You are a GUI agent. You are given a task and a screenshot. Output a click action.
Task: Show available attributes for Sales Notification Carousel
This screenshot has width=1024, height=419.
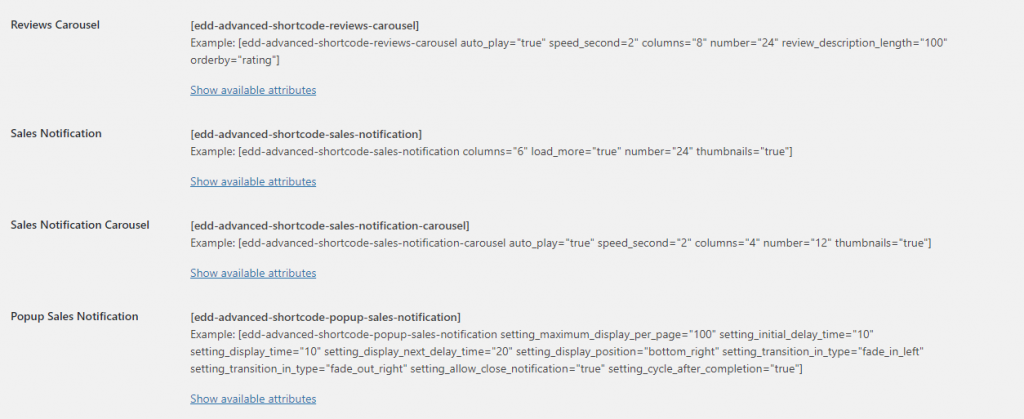tap(253, 273)
